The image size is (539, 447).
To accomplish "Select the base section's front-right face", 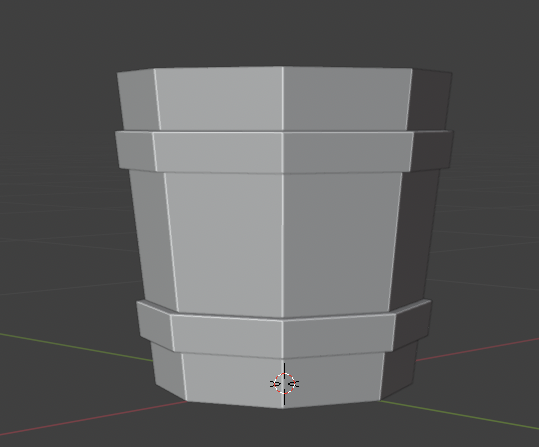I will 333,380.
